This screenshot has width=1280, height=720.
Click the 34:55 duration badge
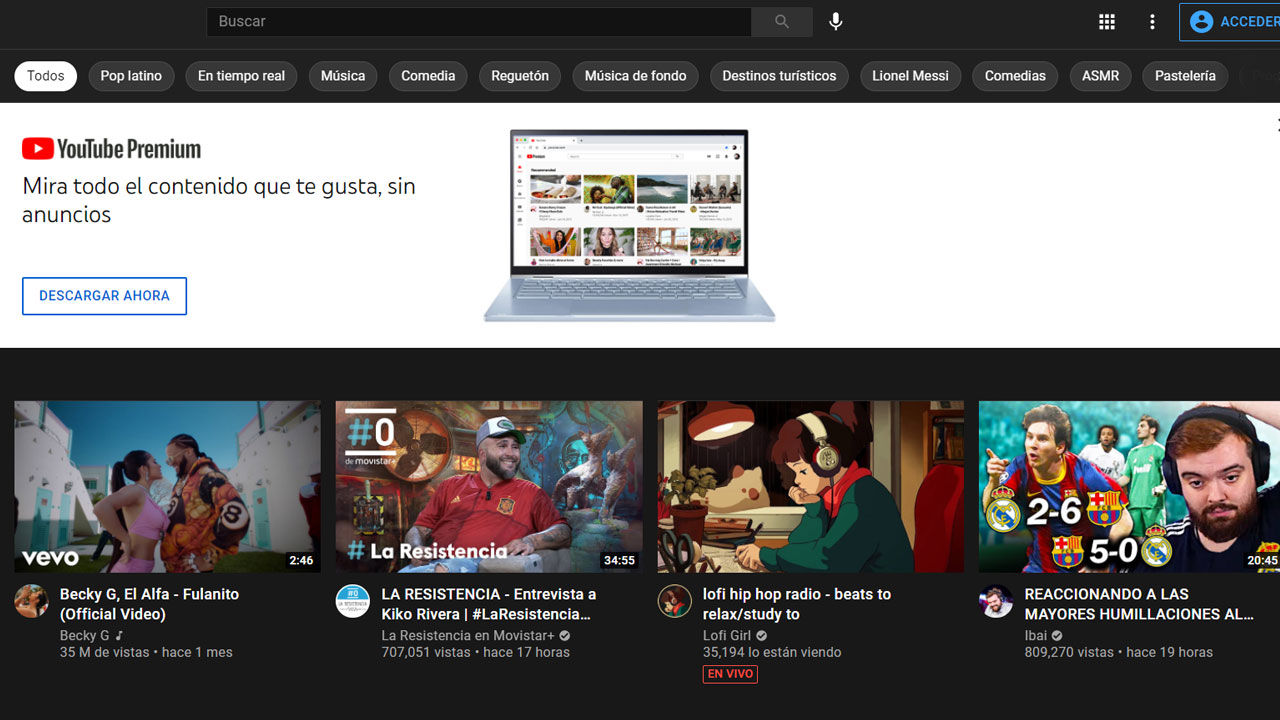pyautogui.click(x=619, y=561)
